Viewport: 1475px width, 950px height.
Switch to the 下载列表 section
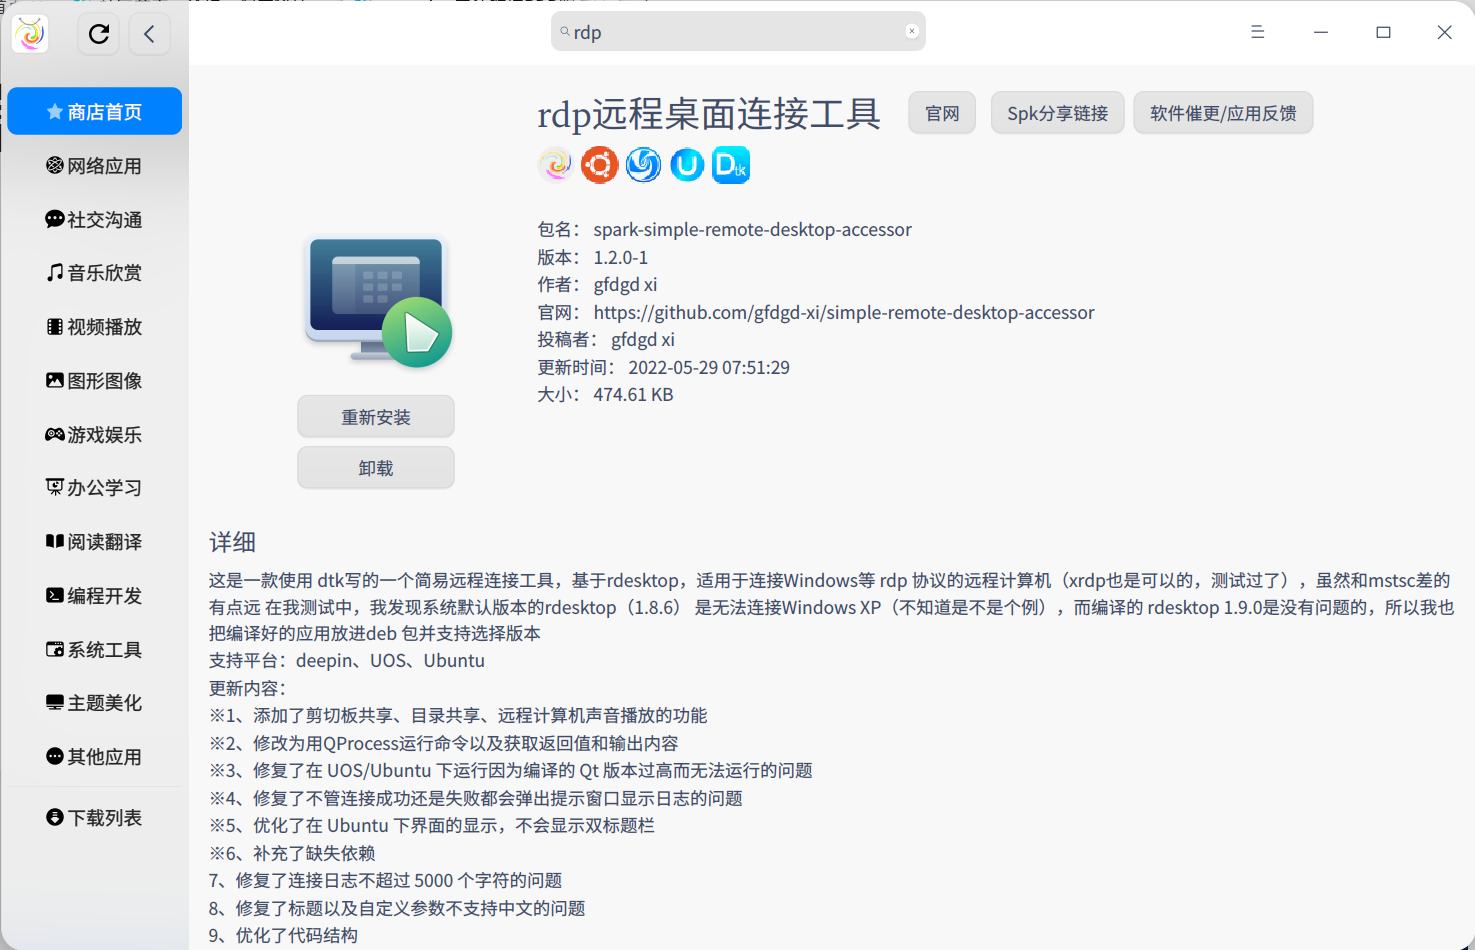(x=94, y=817)
